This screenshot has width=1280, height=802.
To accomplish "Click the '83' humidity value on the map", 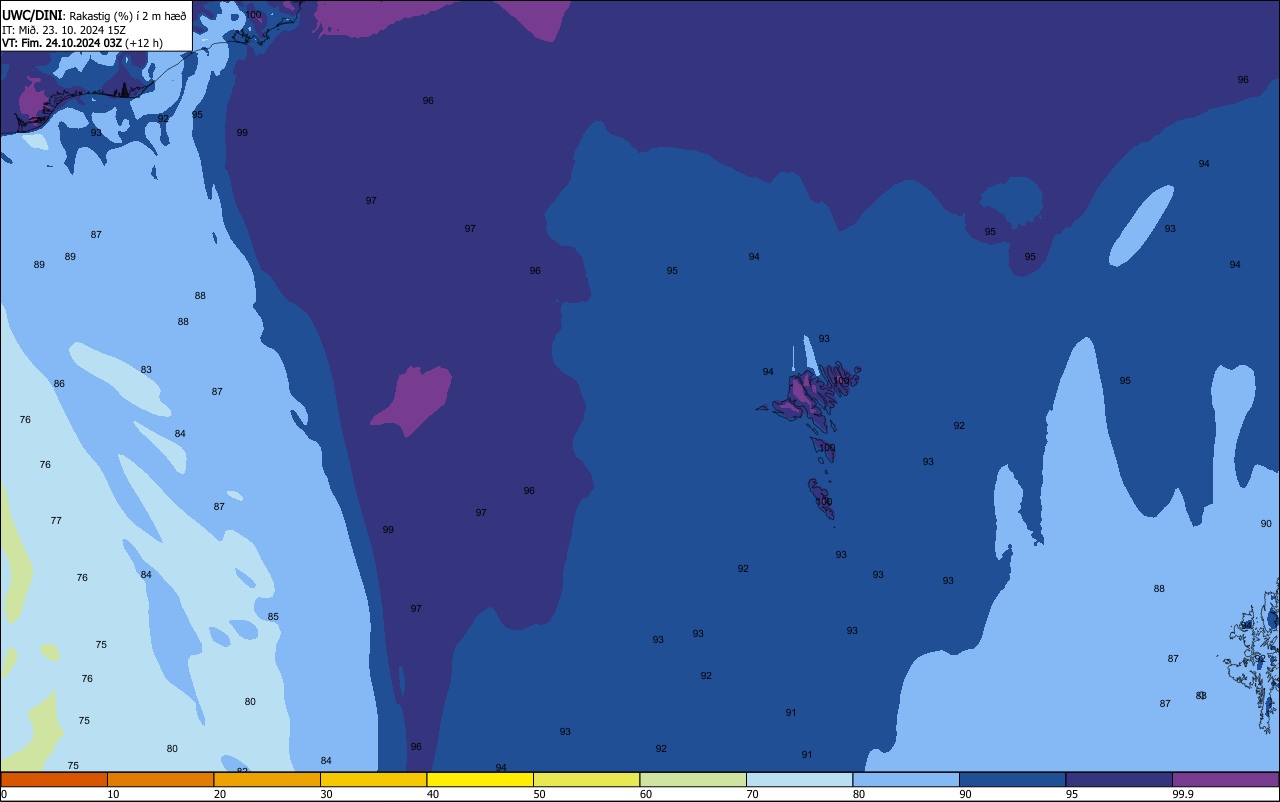I will pyautogui.click(x=146, y=370).
